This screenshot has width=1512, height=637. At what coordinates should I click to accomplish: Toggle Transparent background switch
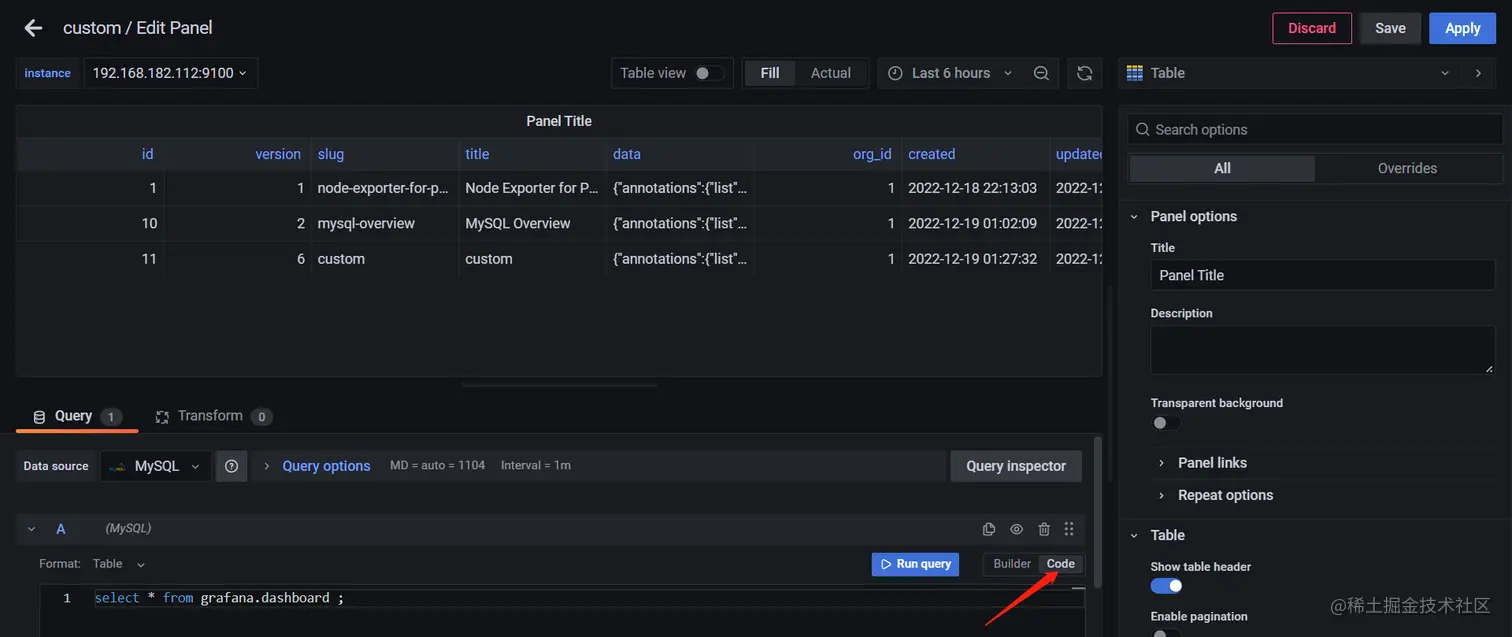pyautogui.click(x=1165, y=423)
